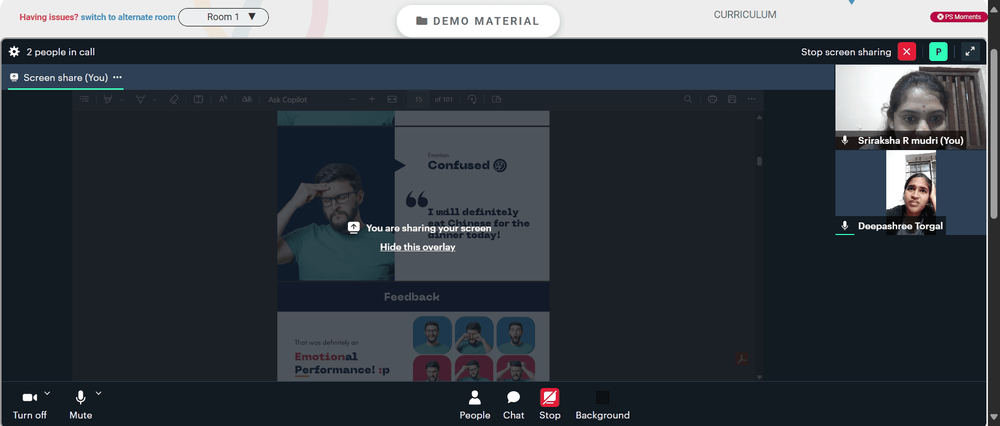Open the DEMO MATERIAL folder button

click(x=478, y=21)
